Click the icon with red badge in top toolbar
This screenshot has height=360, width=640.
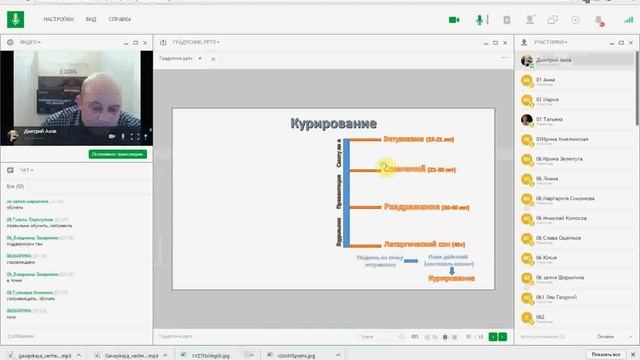(x=599, y=21)
